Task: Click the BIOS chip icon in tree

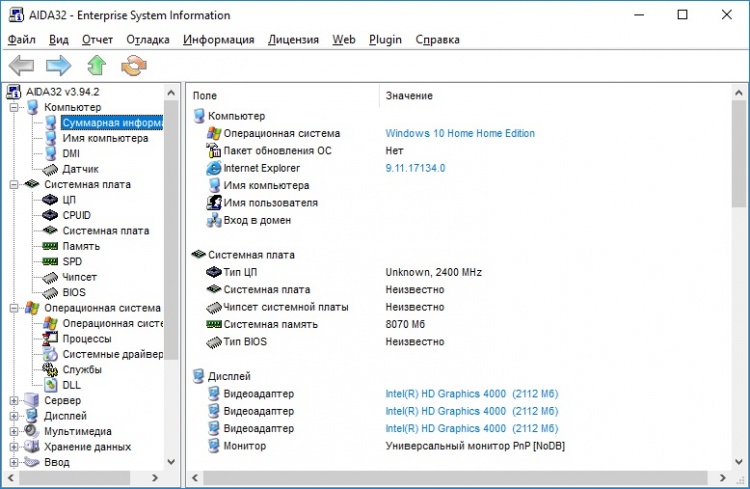Action: [x=51, y=292]
